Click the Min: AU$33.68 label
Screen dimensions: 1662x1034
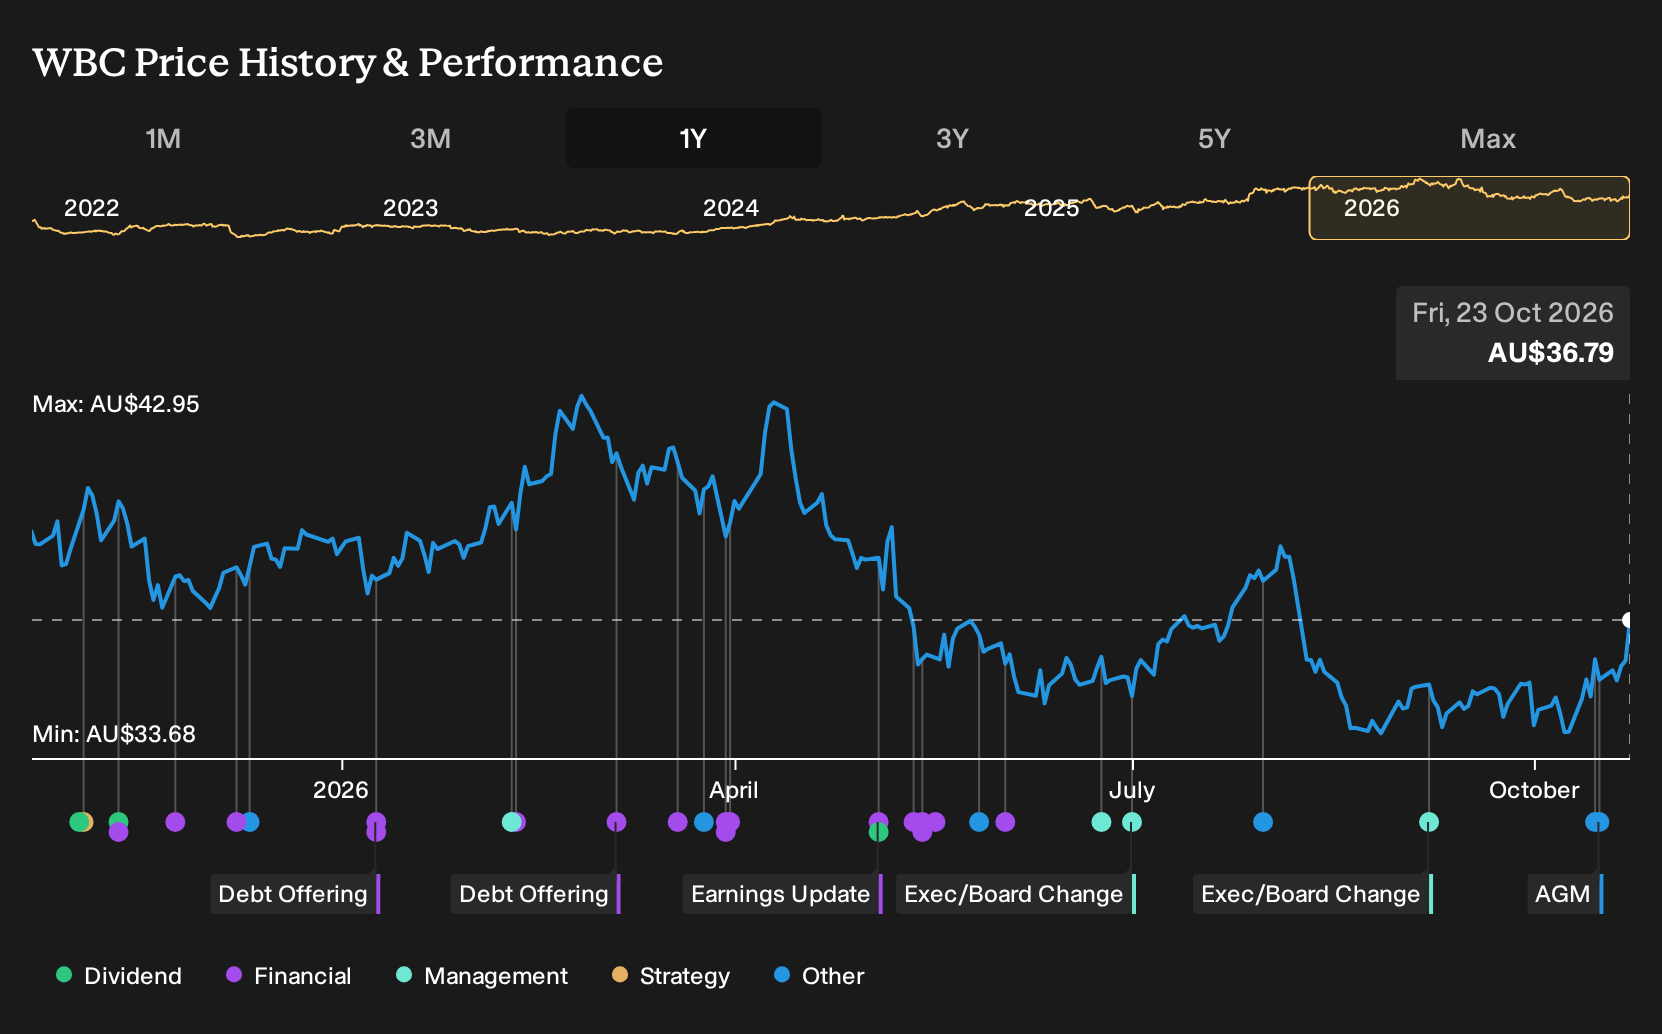114,734
